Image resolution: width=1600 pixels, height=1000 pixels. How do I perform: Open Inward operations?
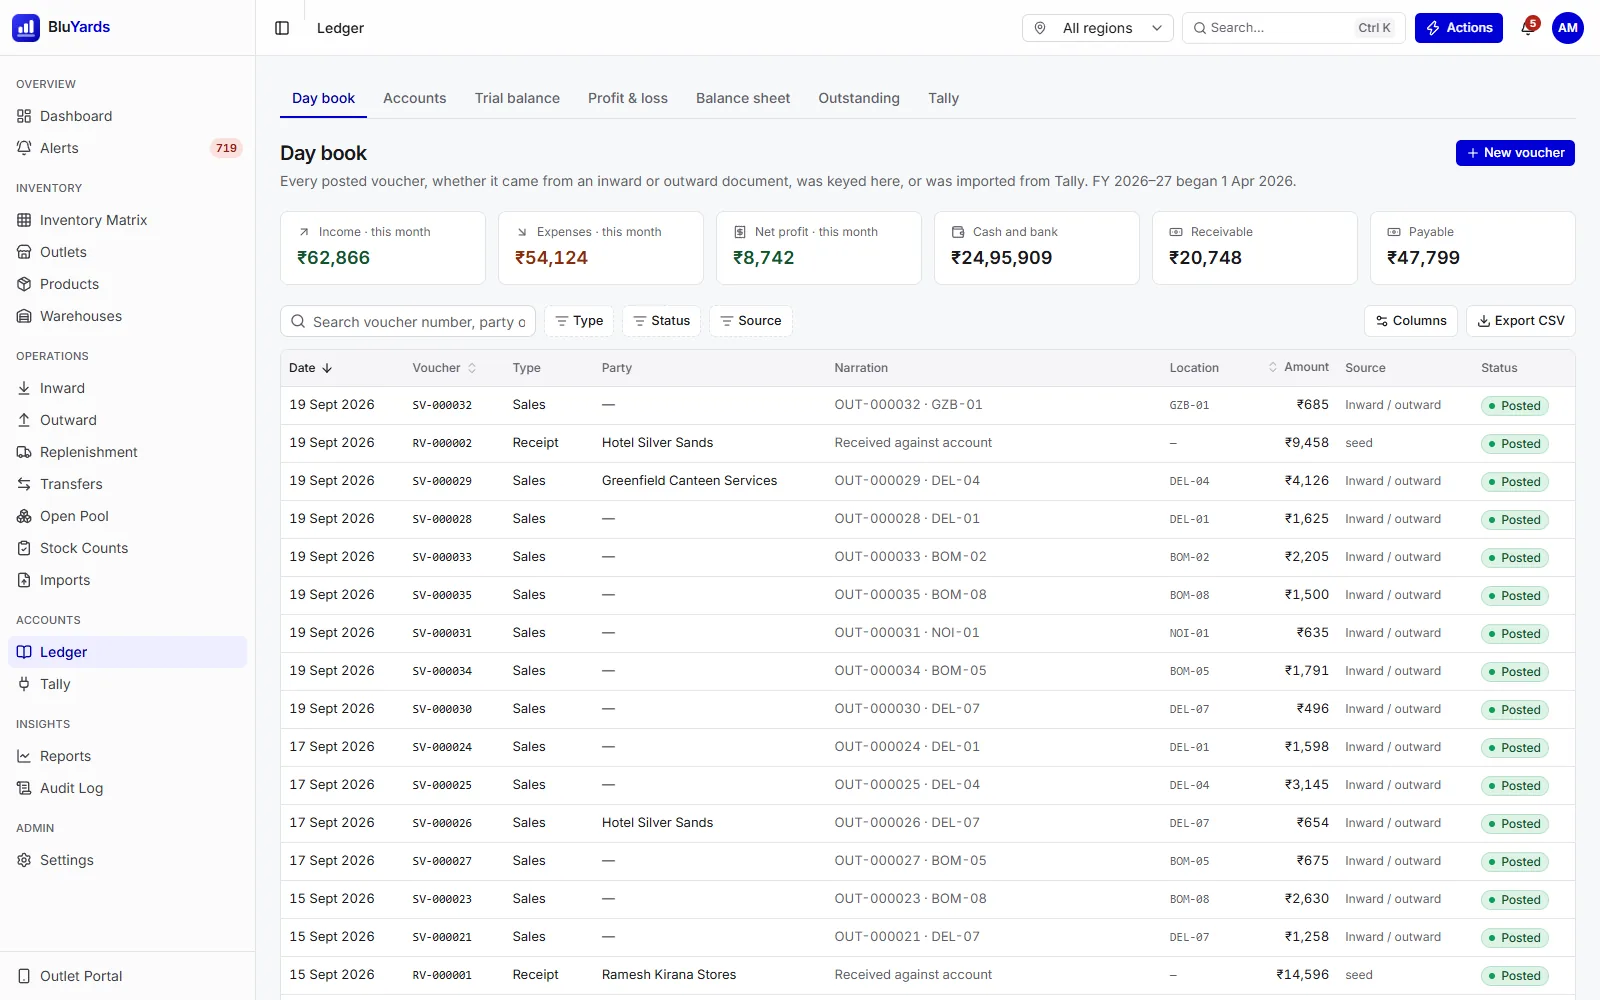click(127, 388)
